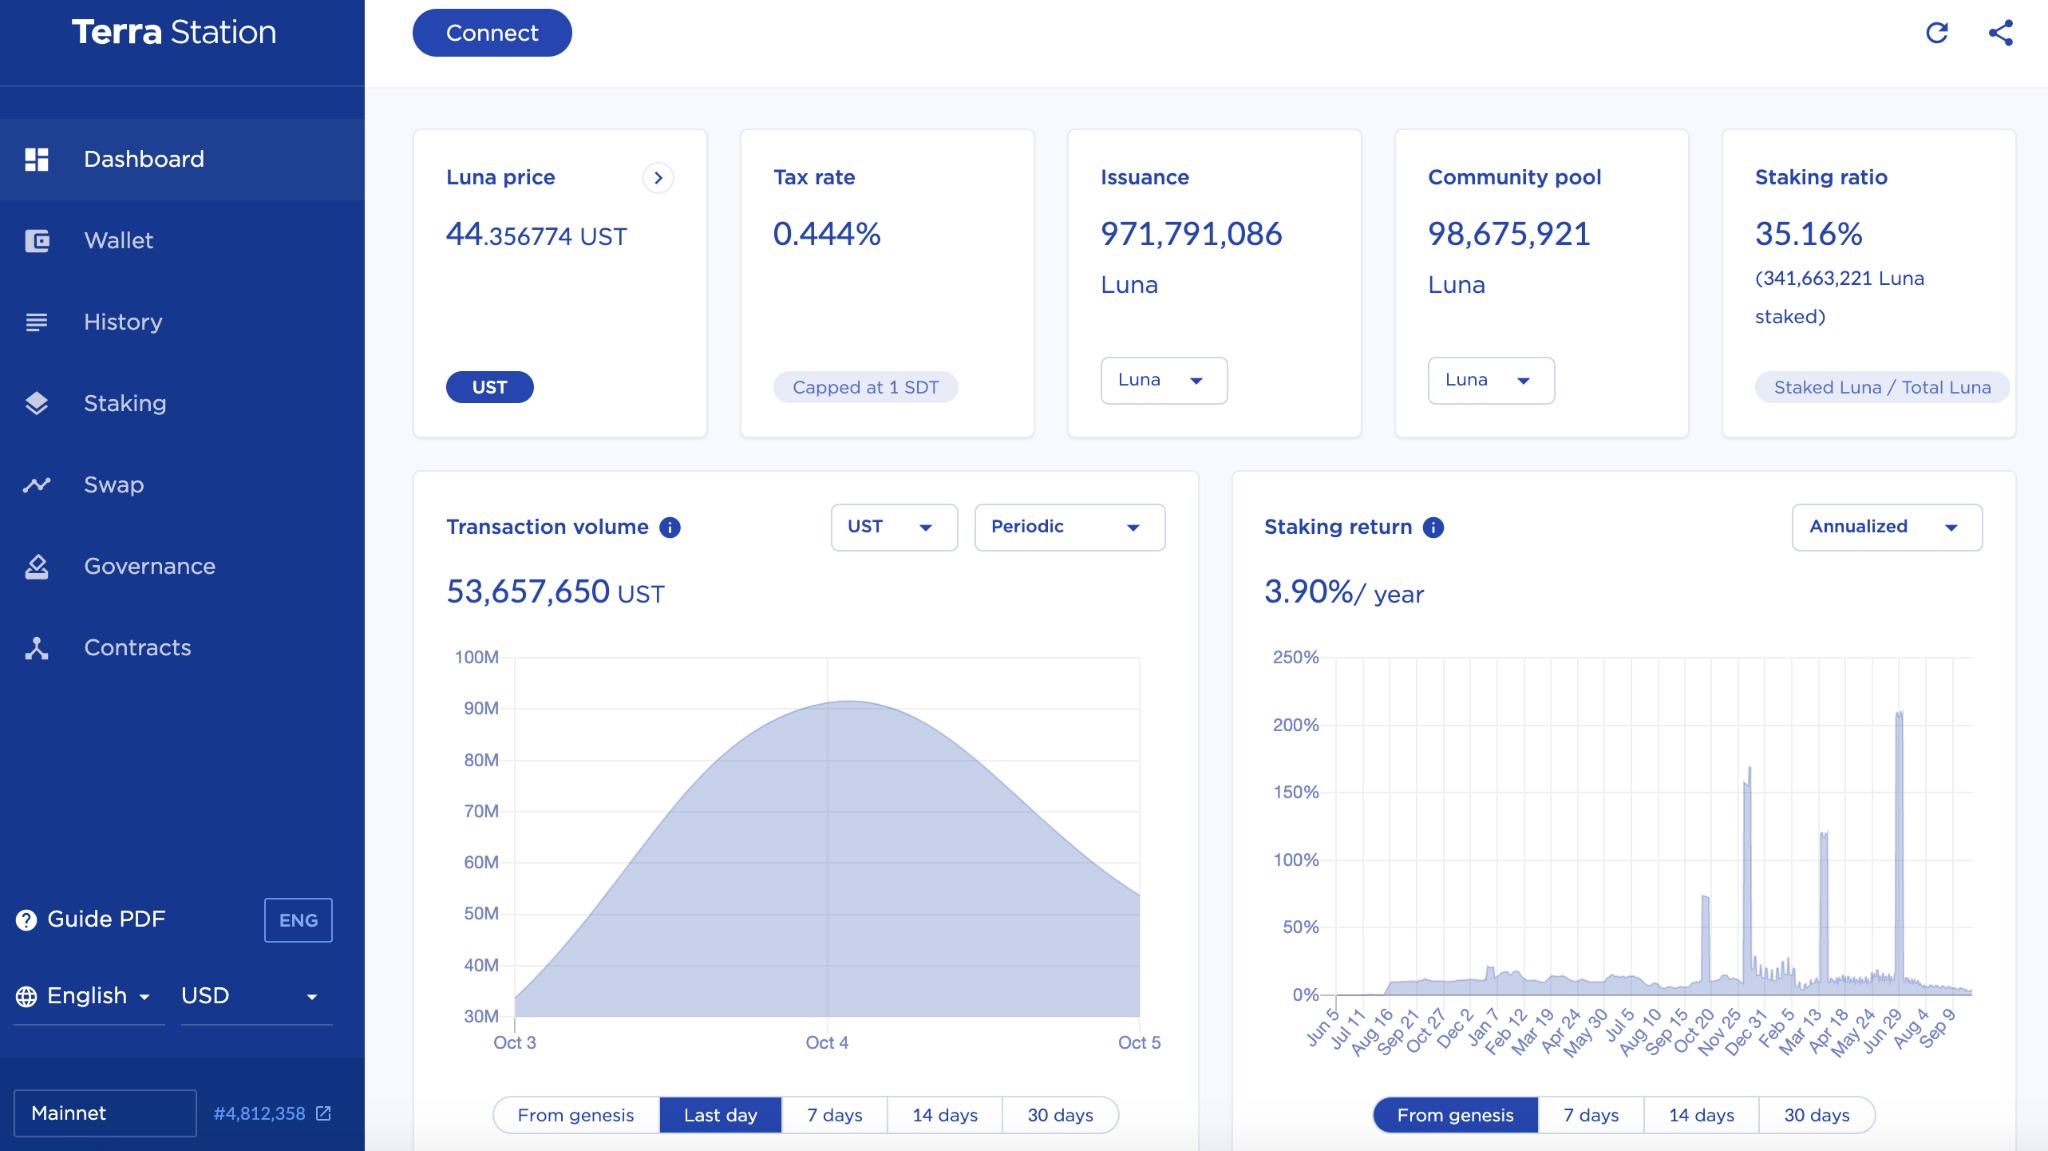The width and height of the screenshot is (2048, 1151).
Task: Click the Contracts sidebar icon
Action: point(37,646)
